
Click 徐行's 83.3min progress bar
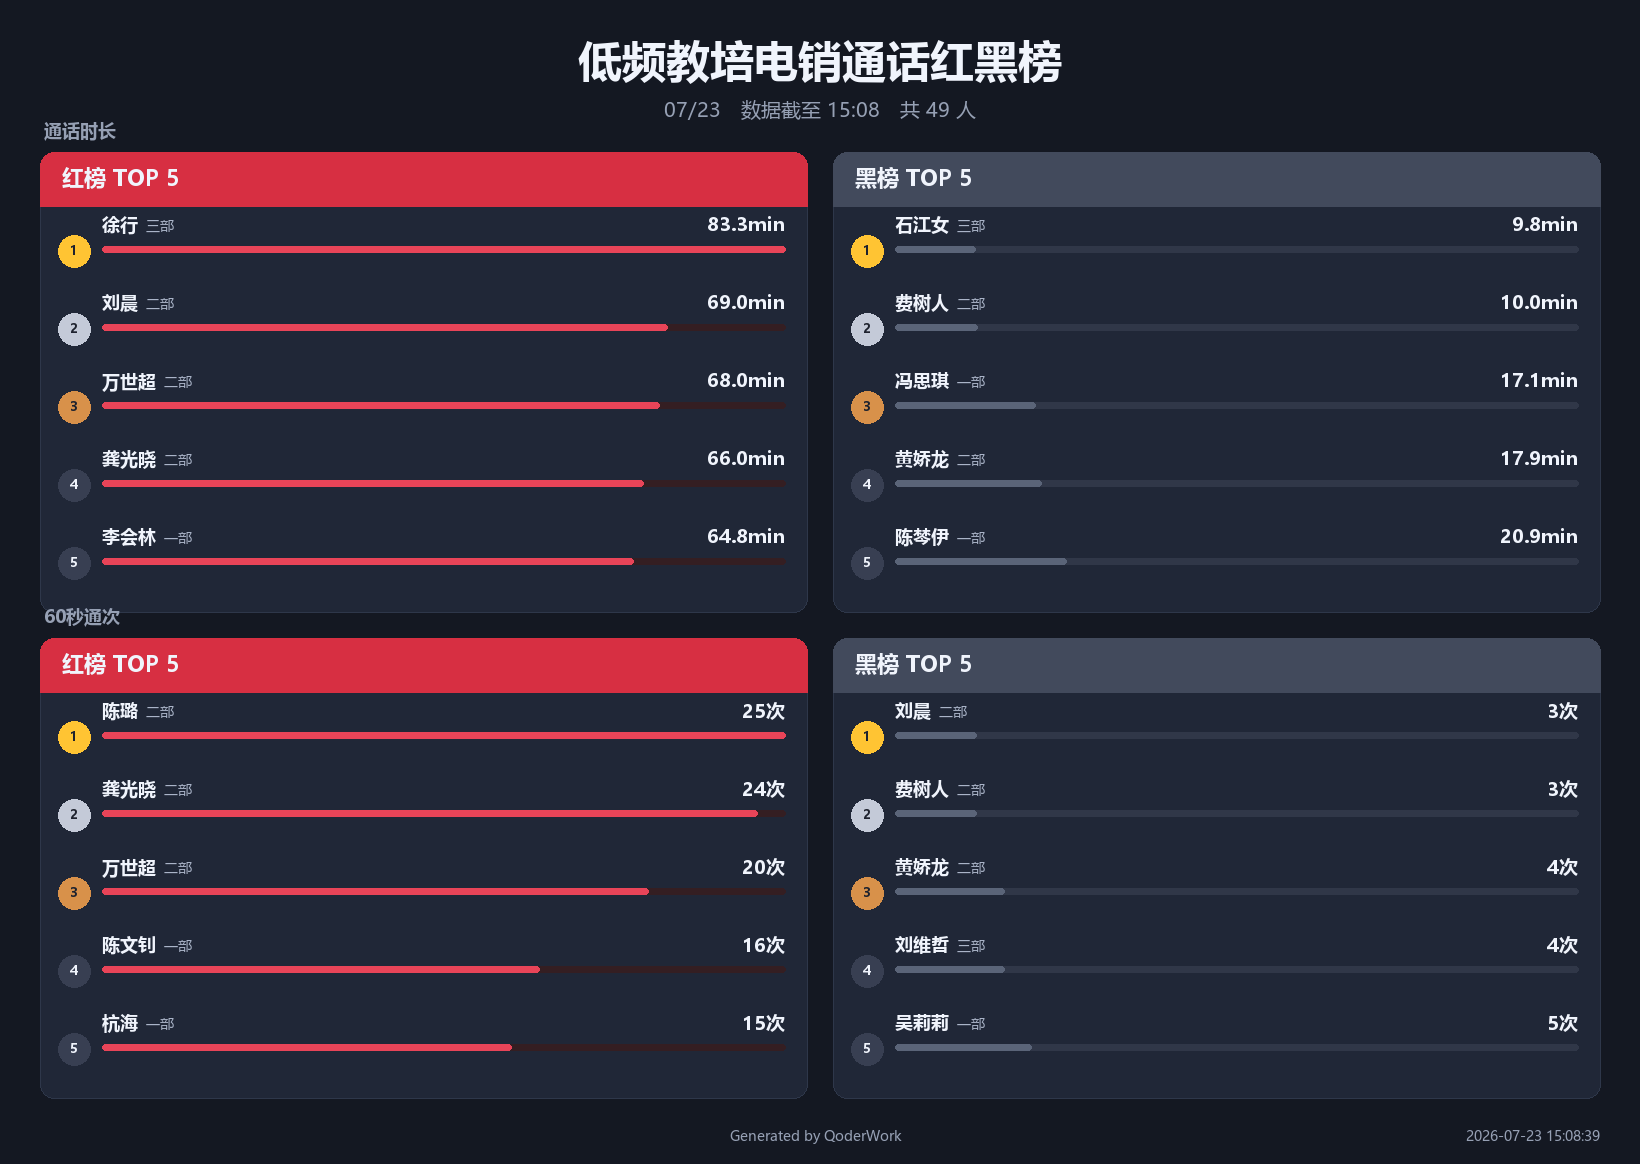(444, 249)
